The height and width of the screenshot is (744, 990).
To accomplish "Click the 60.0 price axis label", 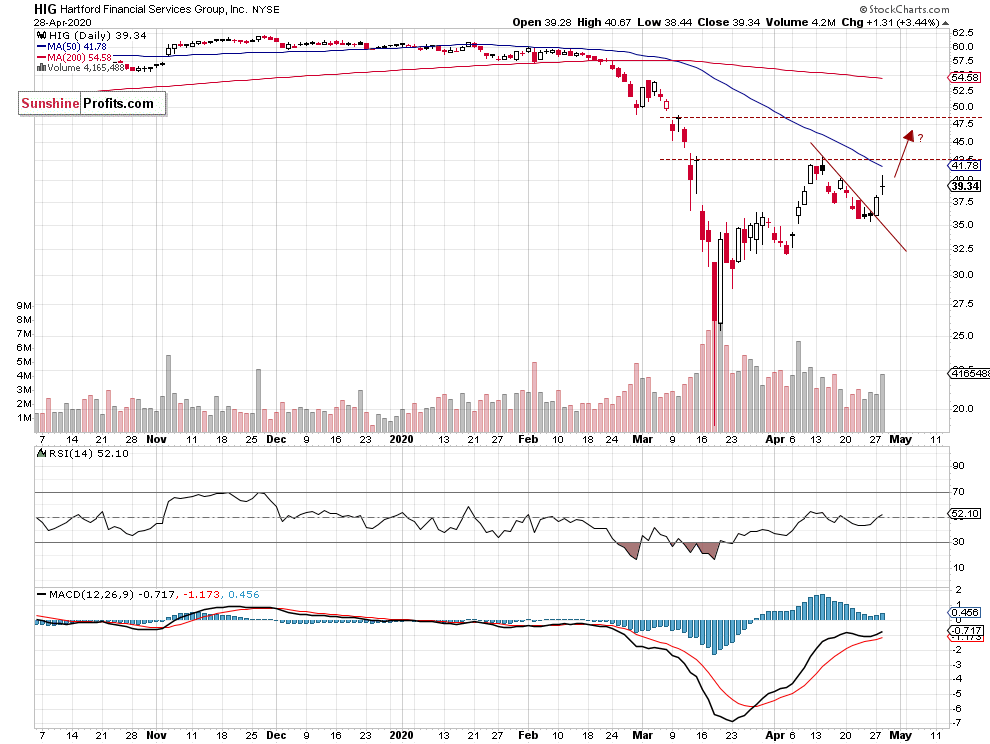I will [962, 47].
